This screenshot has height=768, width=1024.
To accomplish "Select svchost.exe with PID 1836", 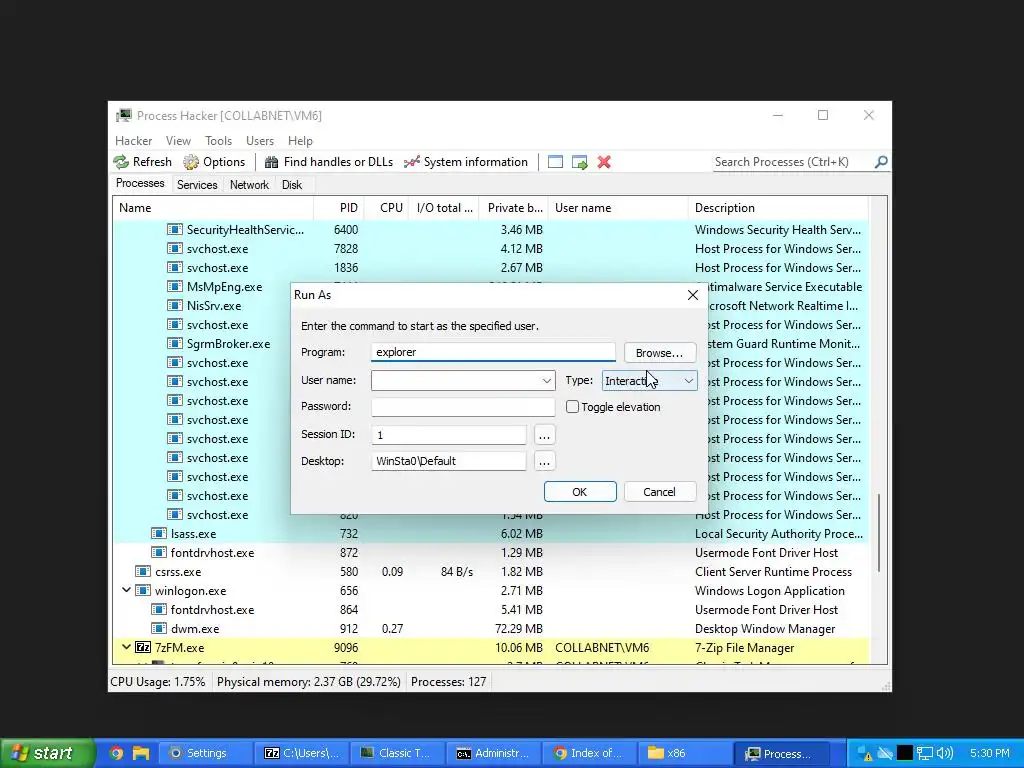I will point(491,267).
